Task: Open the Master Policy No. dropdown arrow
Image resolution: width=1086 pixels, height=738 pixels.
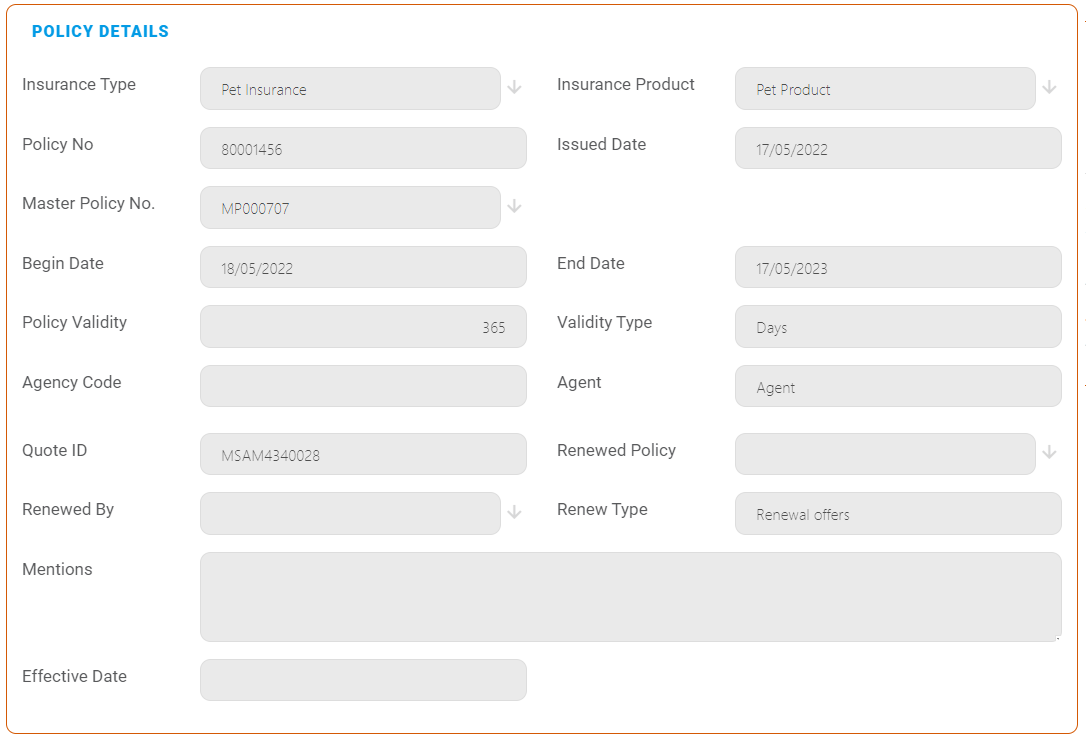Action: (514, 207)
